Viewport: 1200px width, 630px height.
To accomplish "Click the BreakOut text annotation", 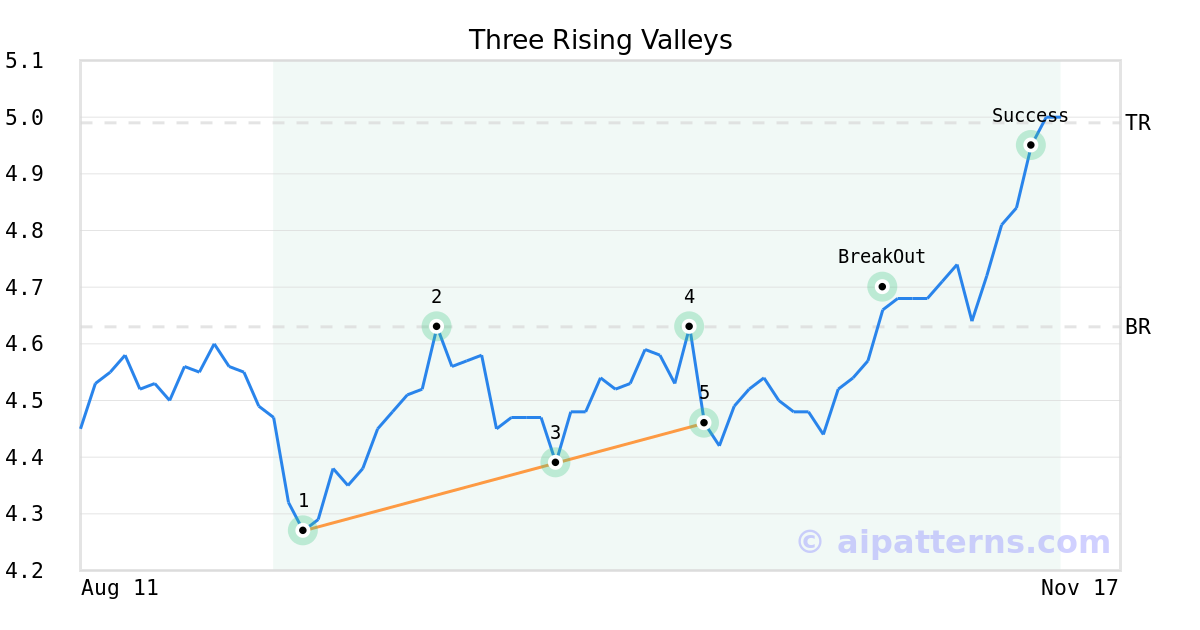I will point(882,257).
